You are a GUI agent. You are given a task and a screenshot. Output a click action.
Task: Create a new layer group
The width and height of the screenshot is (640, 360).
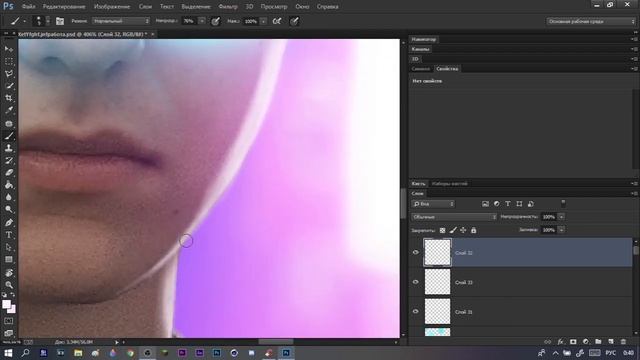[598, 342]
